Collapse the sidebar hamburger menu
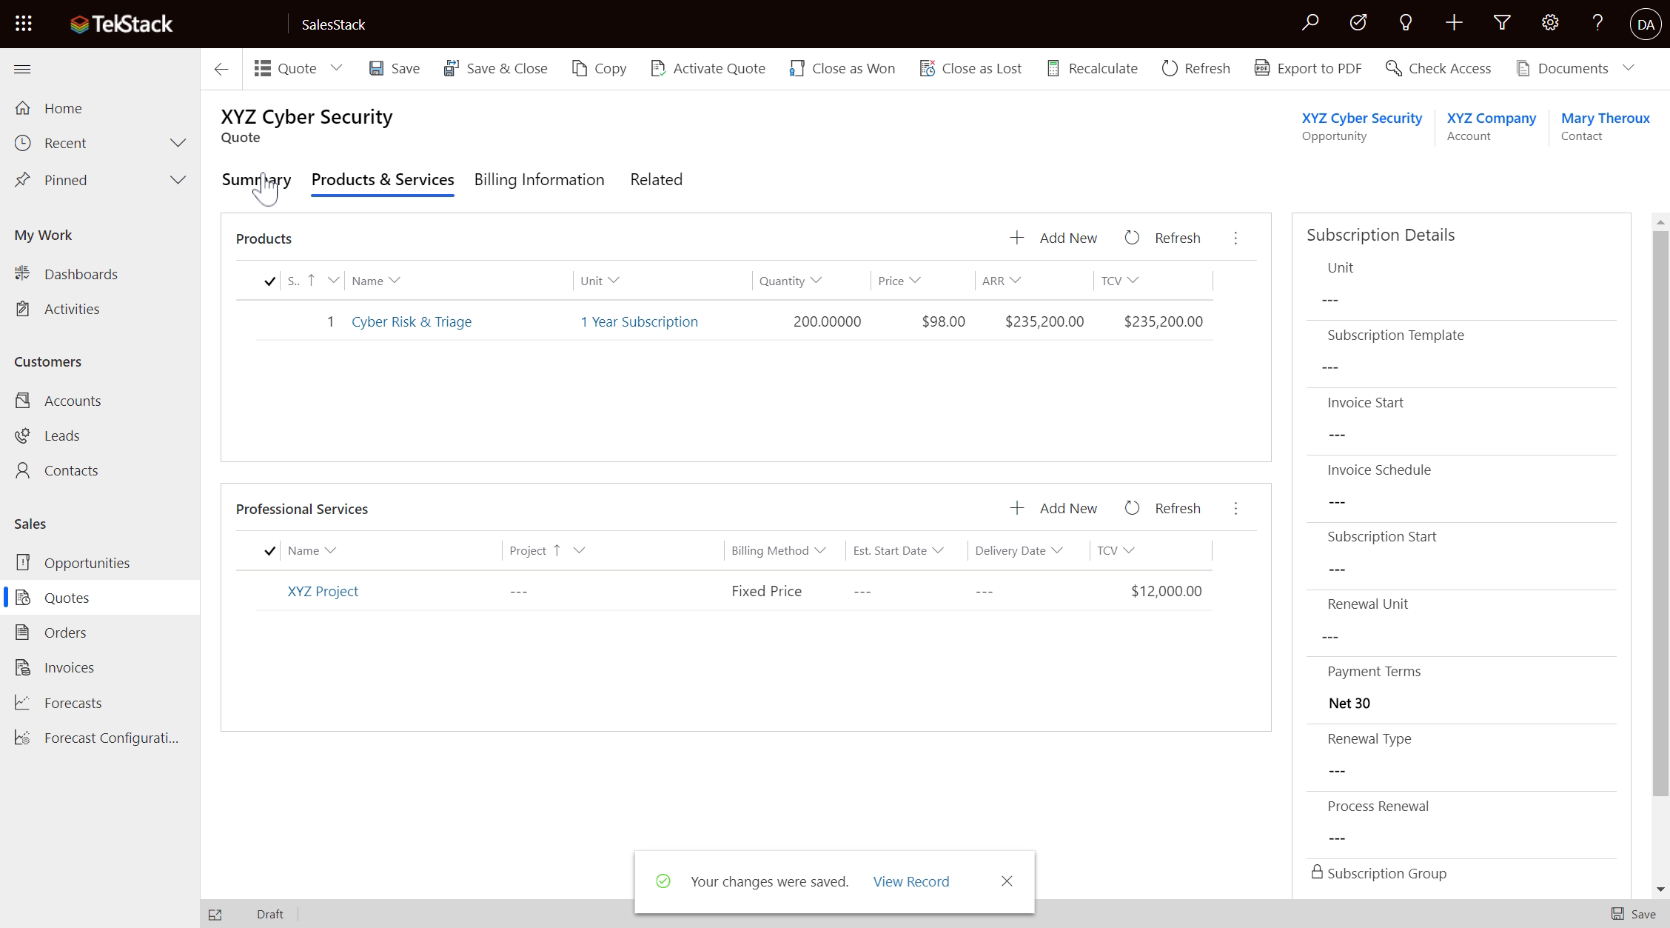Viewport: 1670px width, 928px height. 22,69
